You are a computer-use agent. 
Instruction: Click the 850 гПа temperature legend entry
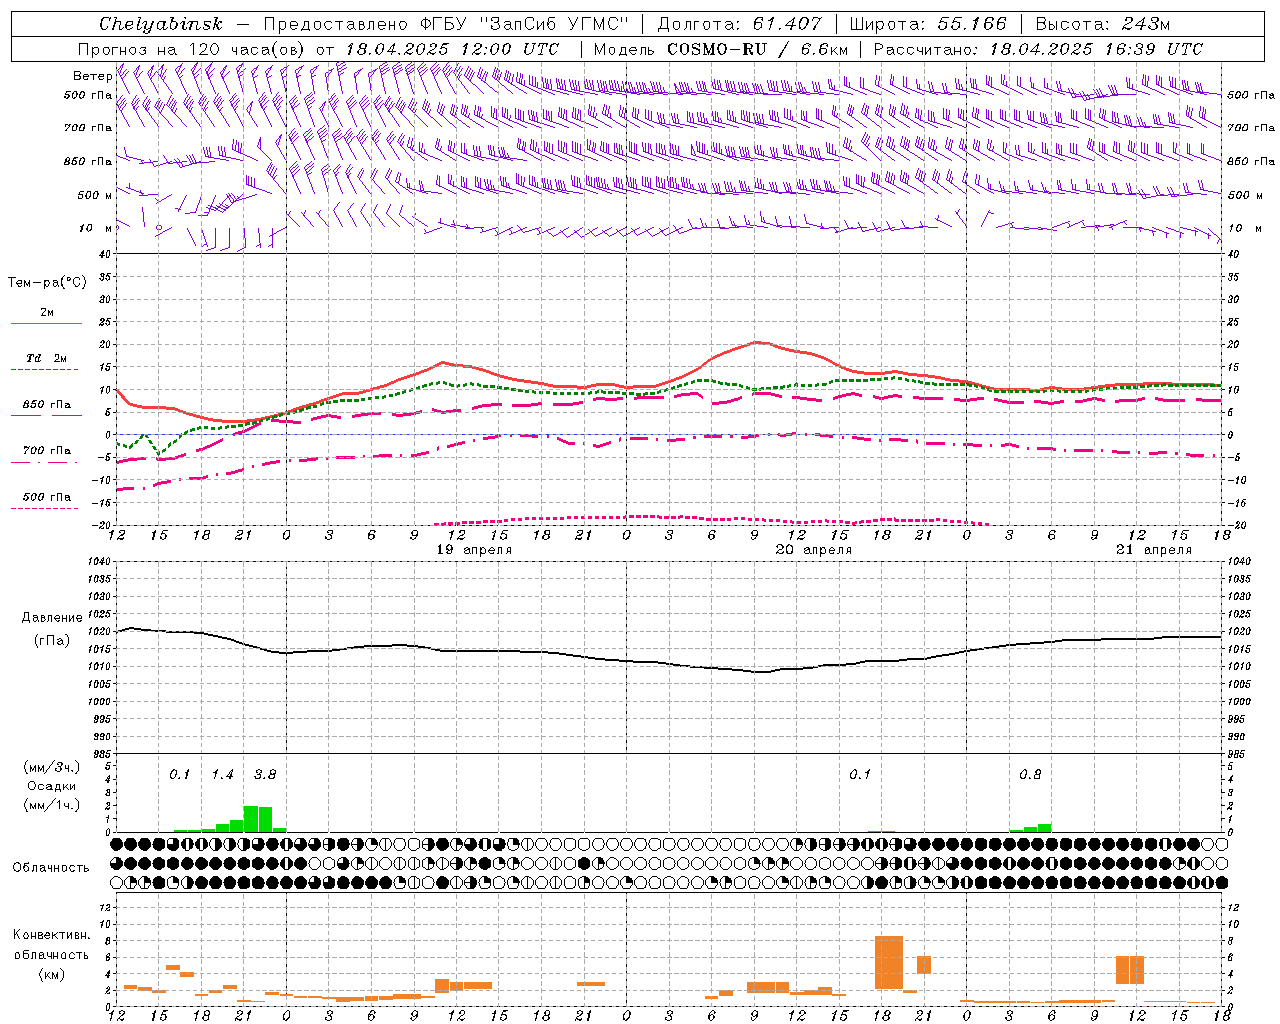[x=47, y=405]
